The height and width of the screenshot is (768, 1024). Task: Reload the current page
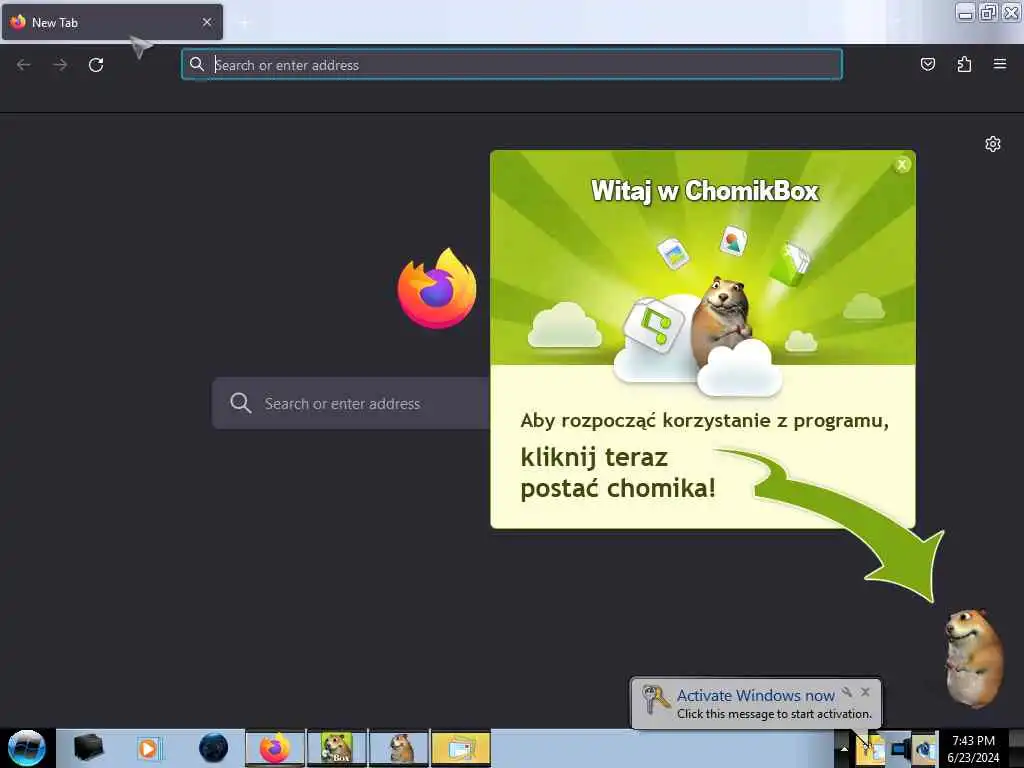click(x=96, y=65)
